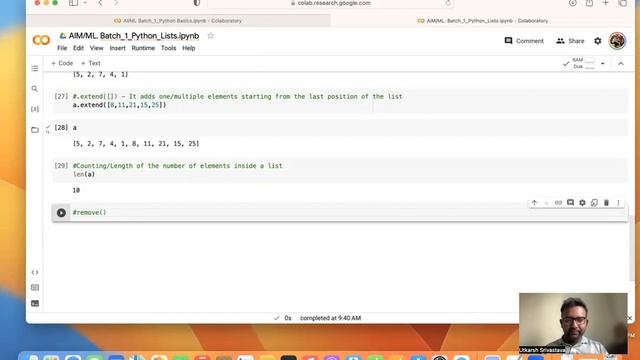Click into the #remove() code cell
Image resolution: width=640 pixels, height=360 pixels.
click(348, 213)
